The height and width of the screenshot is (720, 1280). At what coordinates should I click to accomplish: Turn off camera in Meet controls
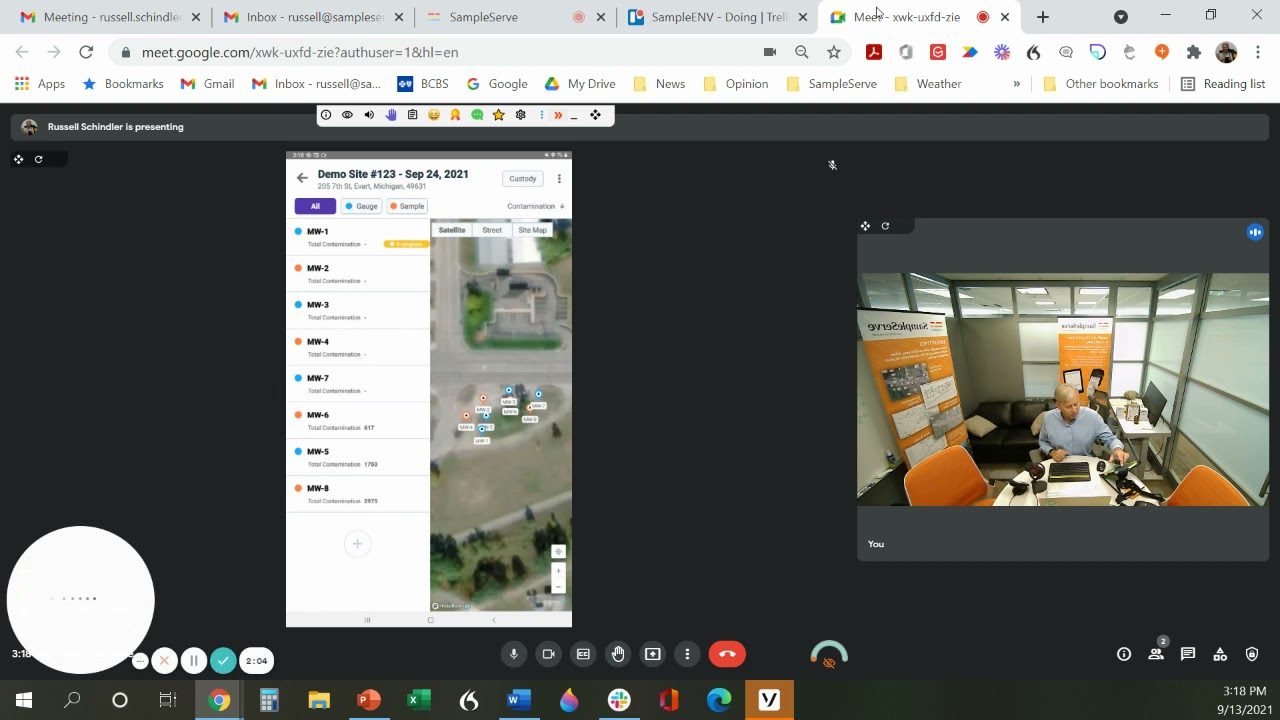point(548,654)
